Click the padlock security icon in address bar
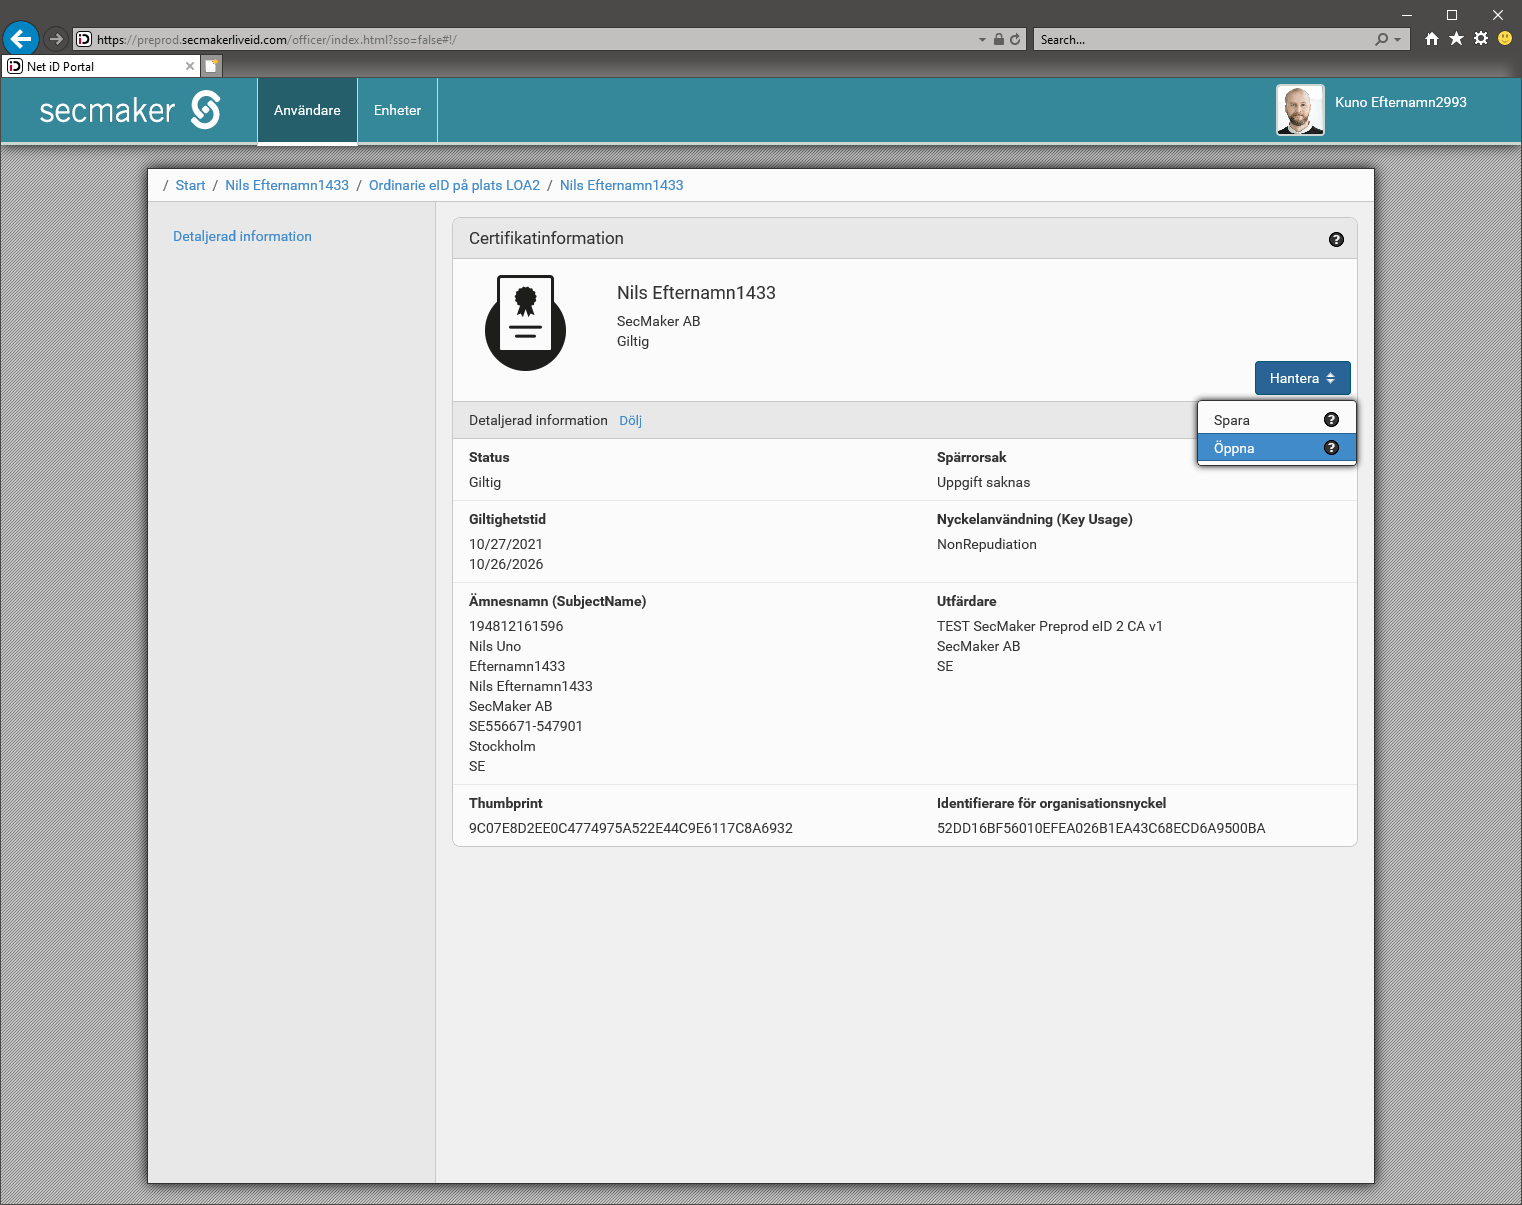 (x=998, y=40)
